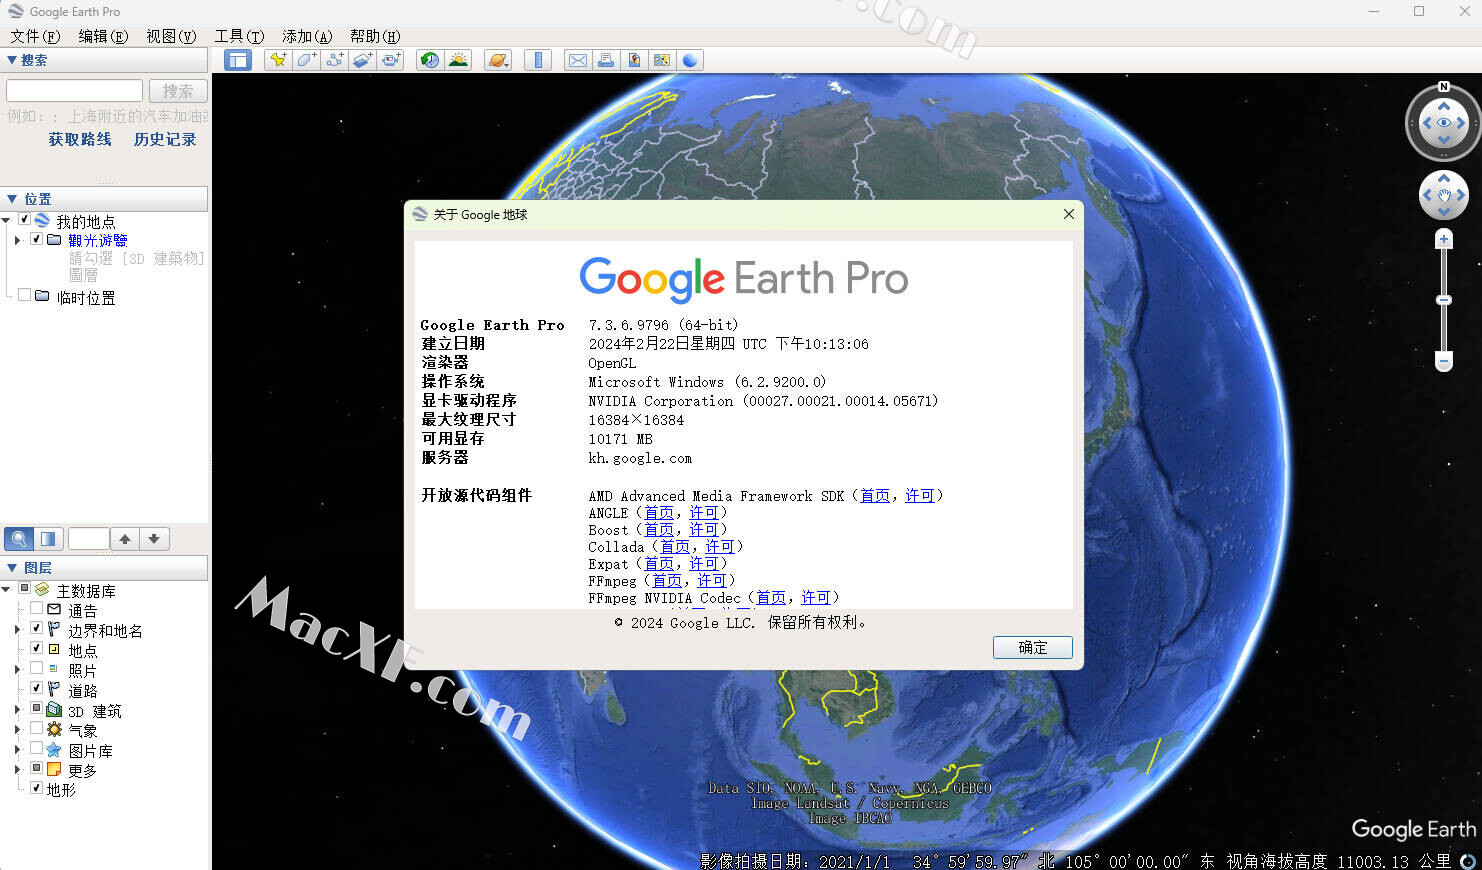Click the Move joystick hand control
The image size is (1482, 870).
pos(1444,195)
